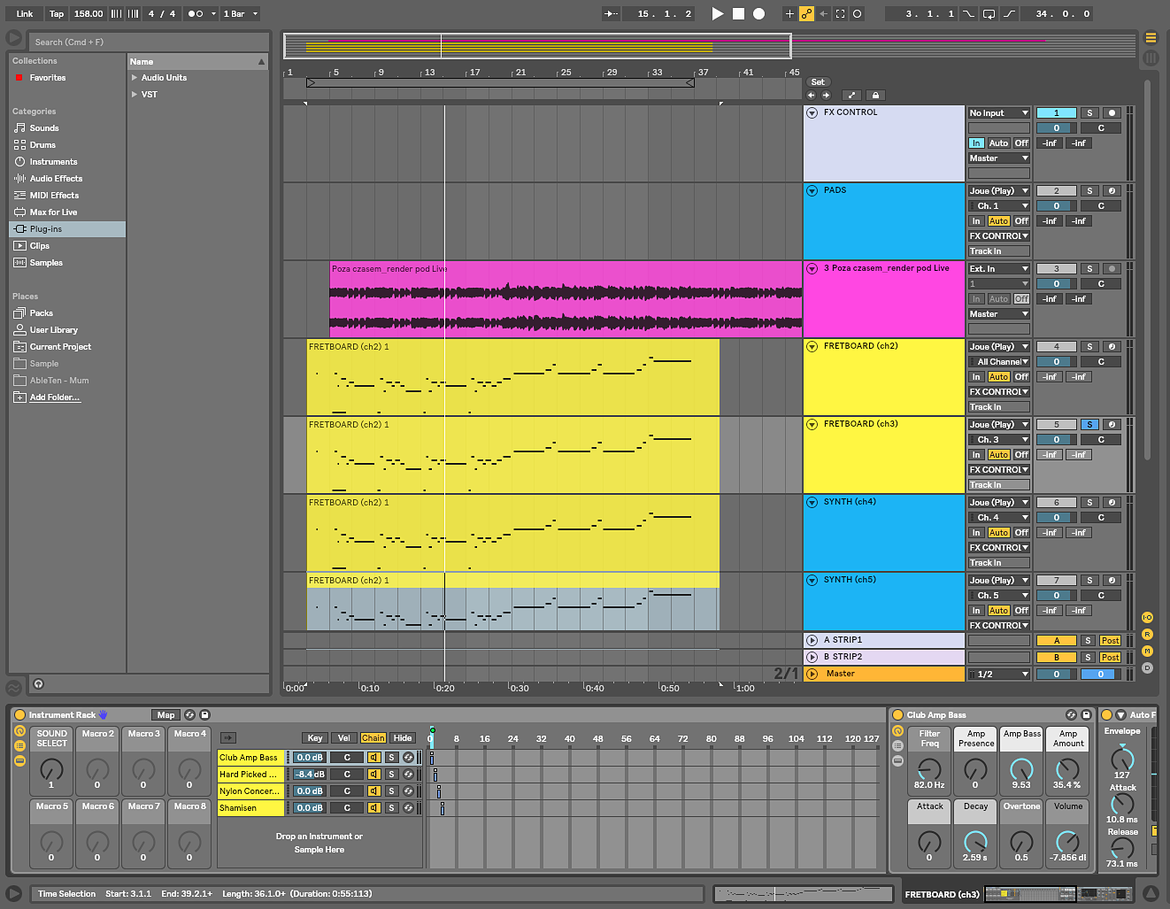Open FRETBOARD (ch2) All Channels dropdown
This screenshot has width=1170, height=909.
coord(998,362)
